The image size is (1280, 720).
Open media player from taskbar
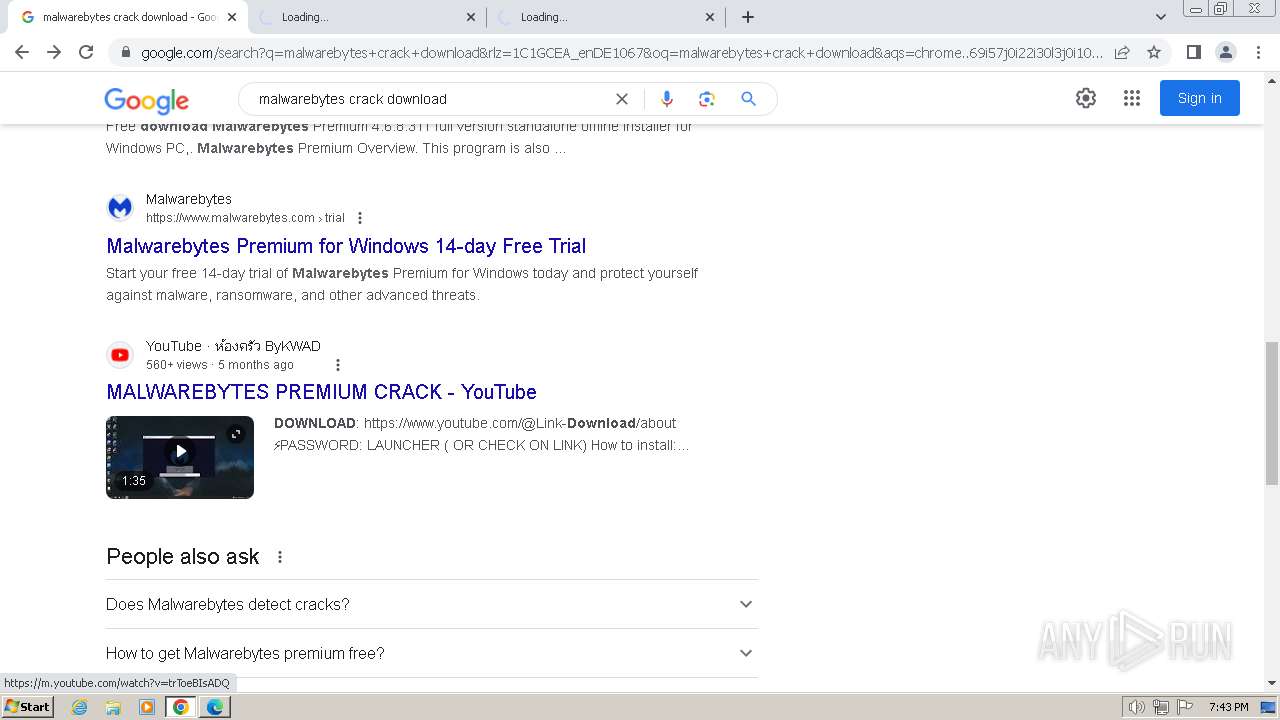(x=147, y=707)
